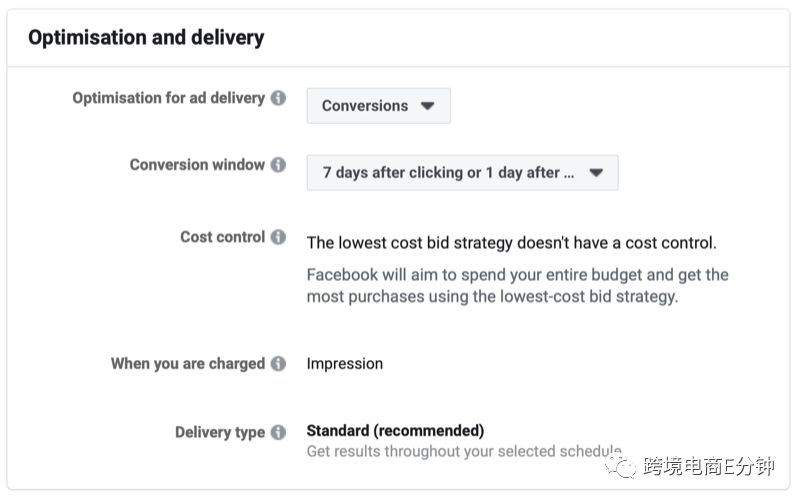
Task: Click Standard (recommended) delivery type
Action: 395,431
